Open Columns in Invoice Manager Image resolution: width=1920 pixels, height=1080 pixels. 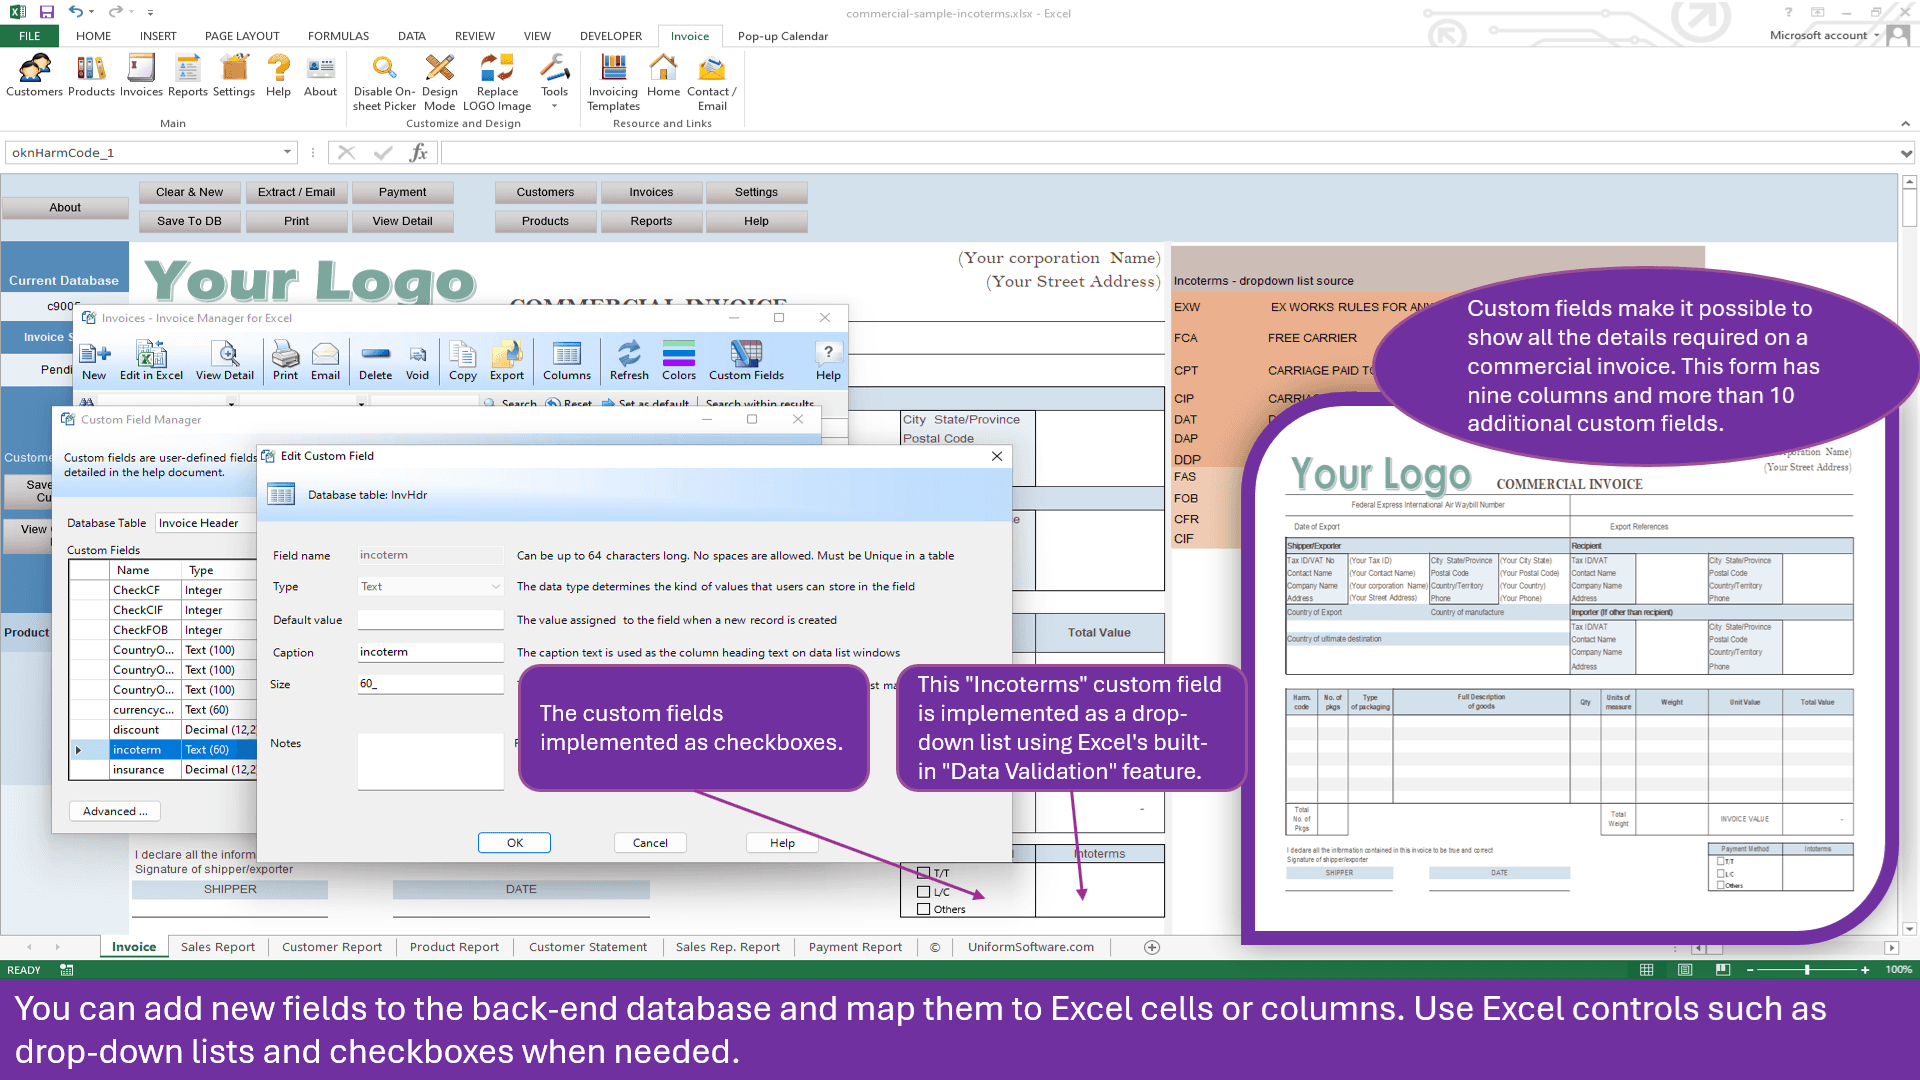pos(567,361)
